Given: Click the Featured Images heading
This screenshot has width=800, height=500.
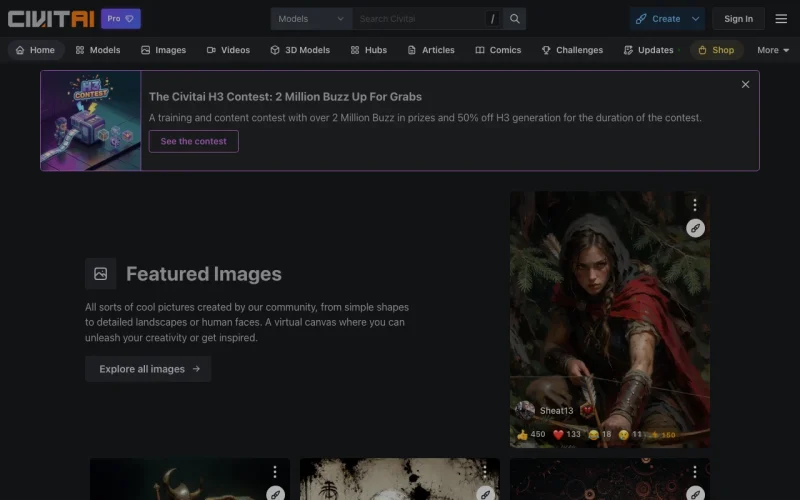Looking at the screenshot, I should 204,274.
